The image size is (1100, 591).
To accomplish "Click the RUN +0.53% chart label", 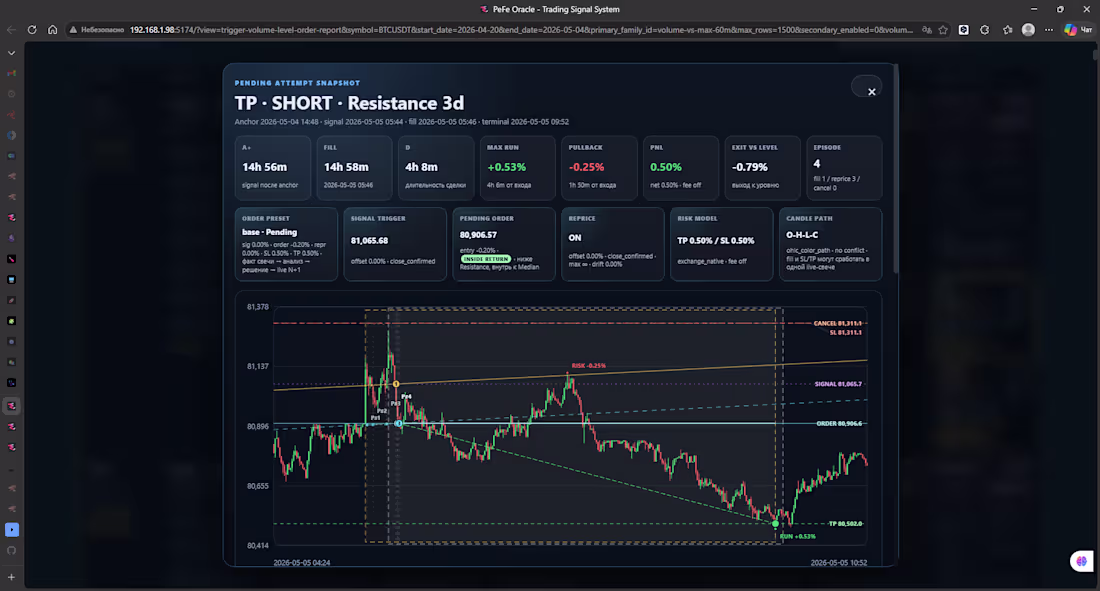I will pyautogui.click(x=798, y=536).
